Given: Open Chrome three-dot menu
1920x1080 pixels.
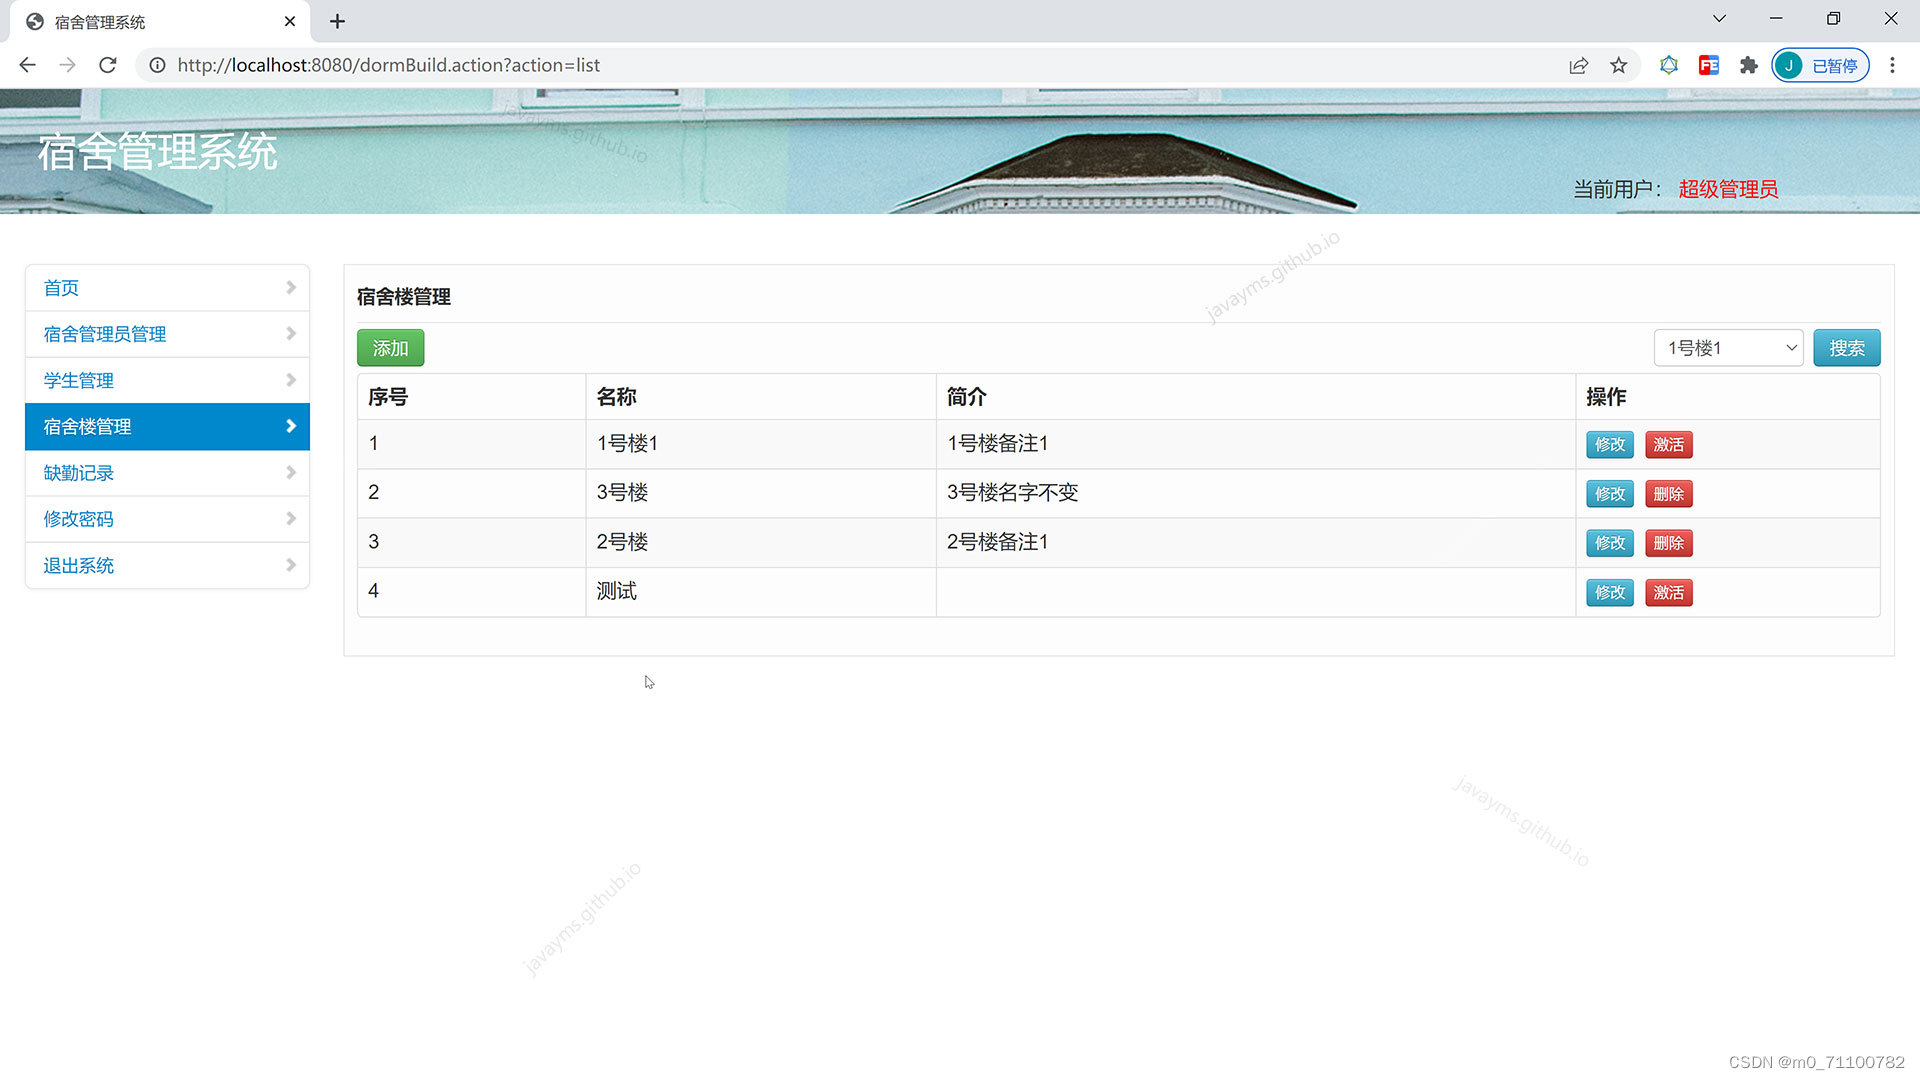Looking at the screenshot, I should click(x=1891, y=65).
